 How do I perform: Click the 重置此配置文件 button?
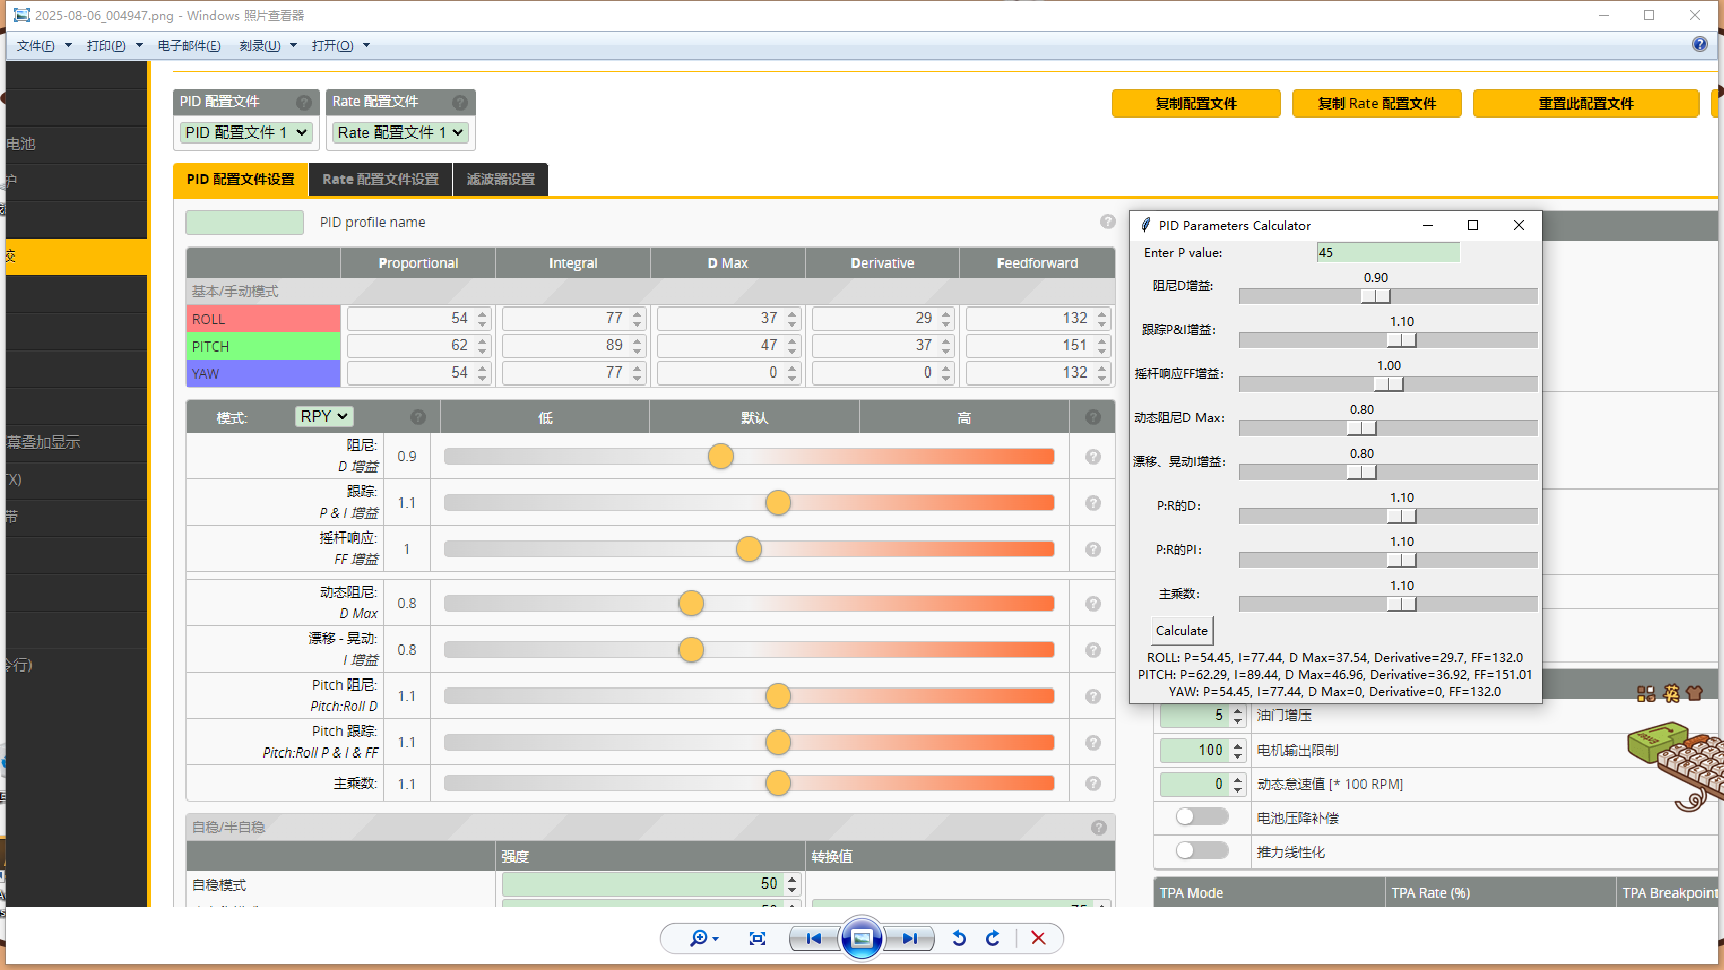point(1585,104)
